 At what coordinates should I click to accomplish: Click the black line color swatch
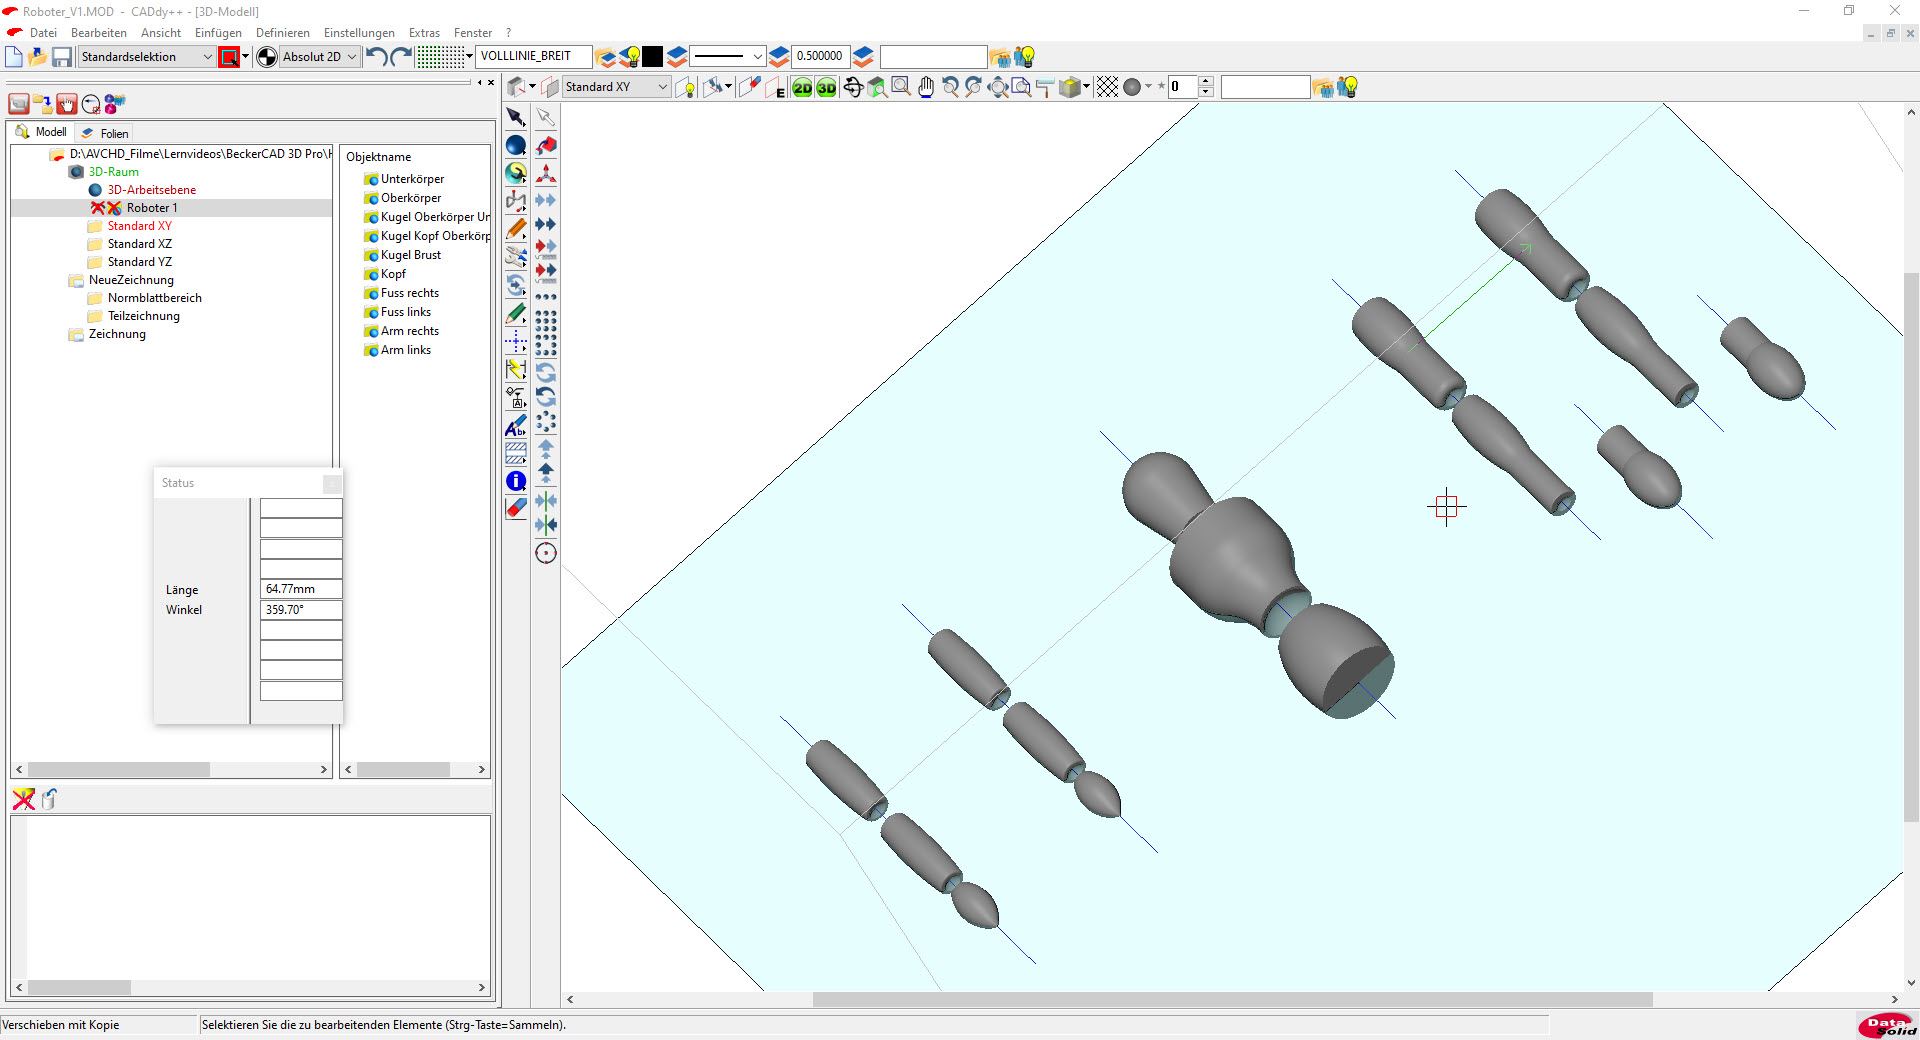652,57
